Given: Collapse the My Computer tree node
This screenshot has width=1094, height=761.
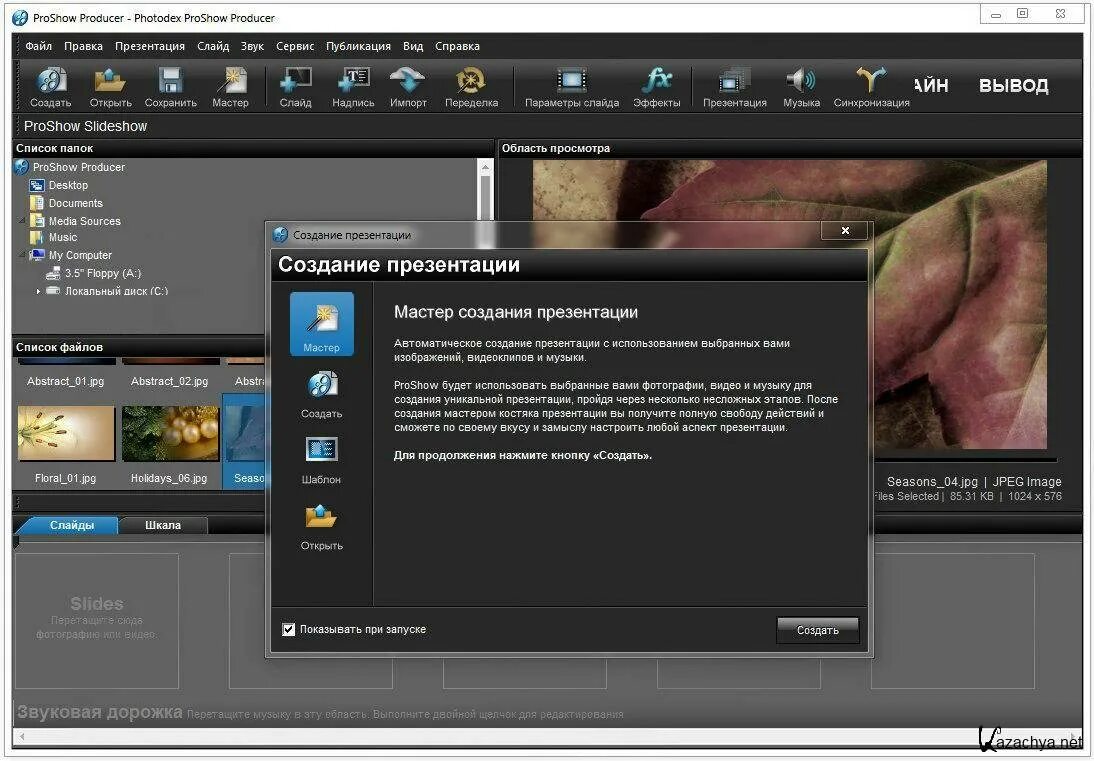Looking at the screenshot, I should [x=22, y=255].
